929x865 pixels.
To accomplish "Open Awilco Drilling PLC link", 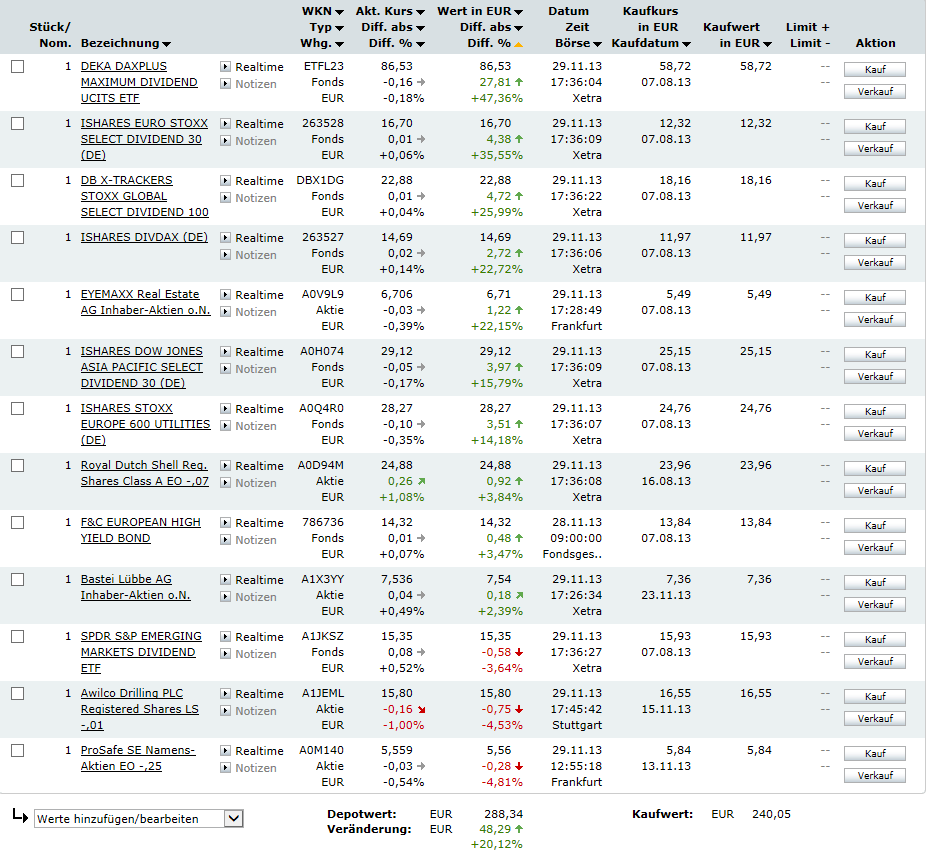I will click(140, 709).
